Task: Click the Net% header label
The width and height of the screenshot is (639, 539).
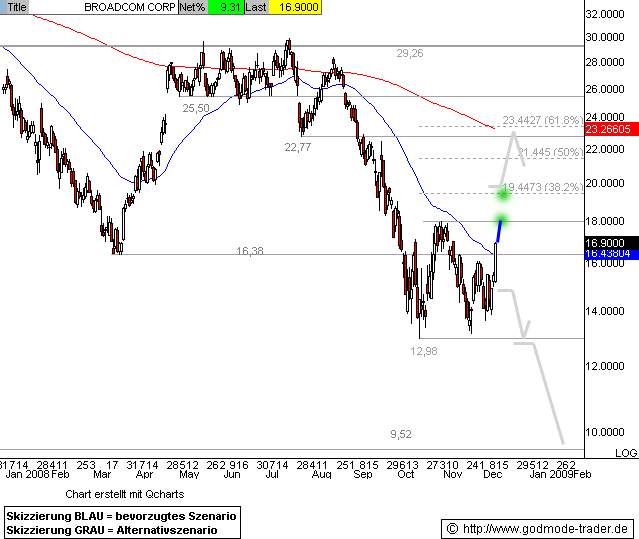Action: click(193, 6)
